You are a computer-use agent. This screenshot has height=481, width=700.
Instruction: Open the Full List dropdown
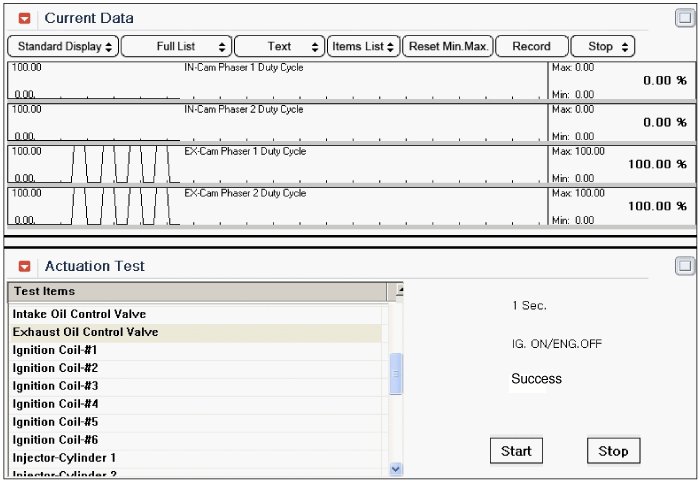coord(176,46)
